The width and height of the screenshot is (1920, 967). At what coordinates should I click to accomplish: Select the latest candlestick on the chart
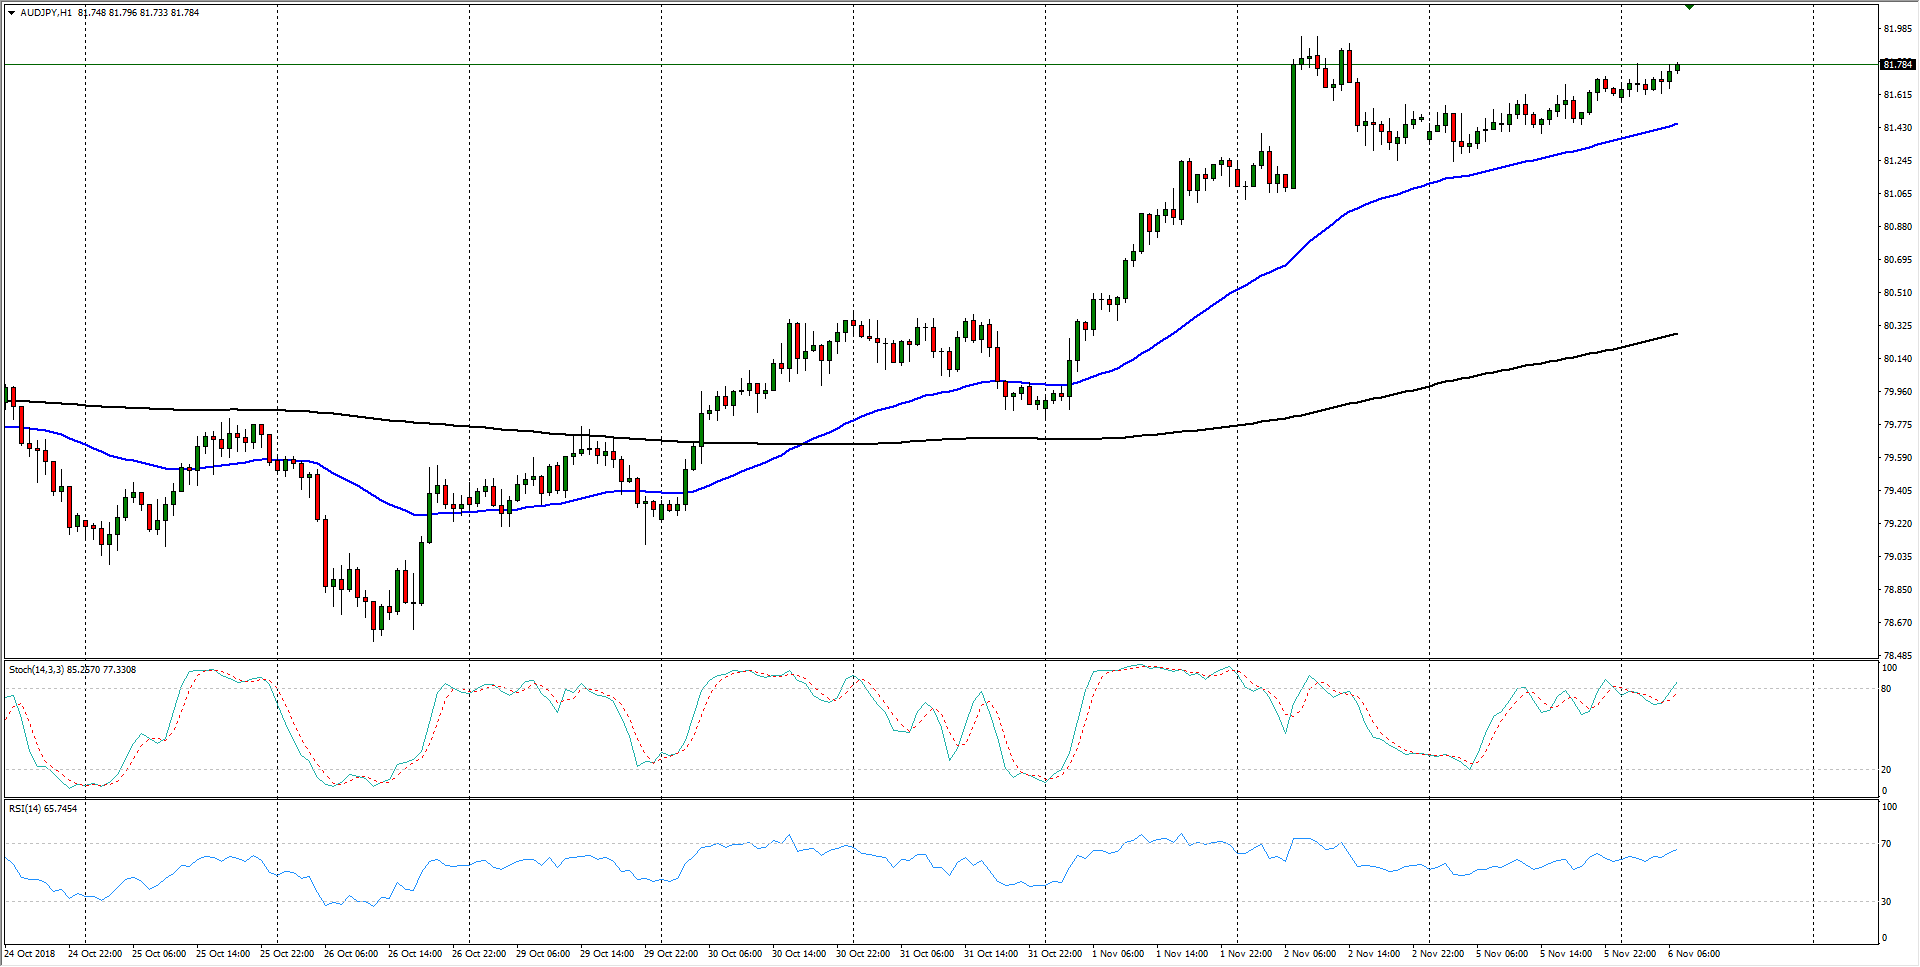pos(1677,68)
